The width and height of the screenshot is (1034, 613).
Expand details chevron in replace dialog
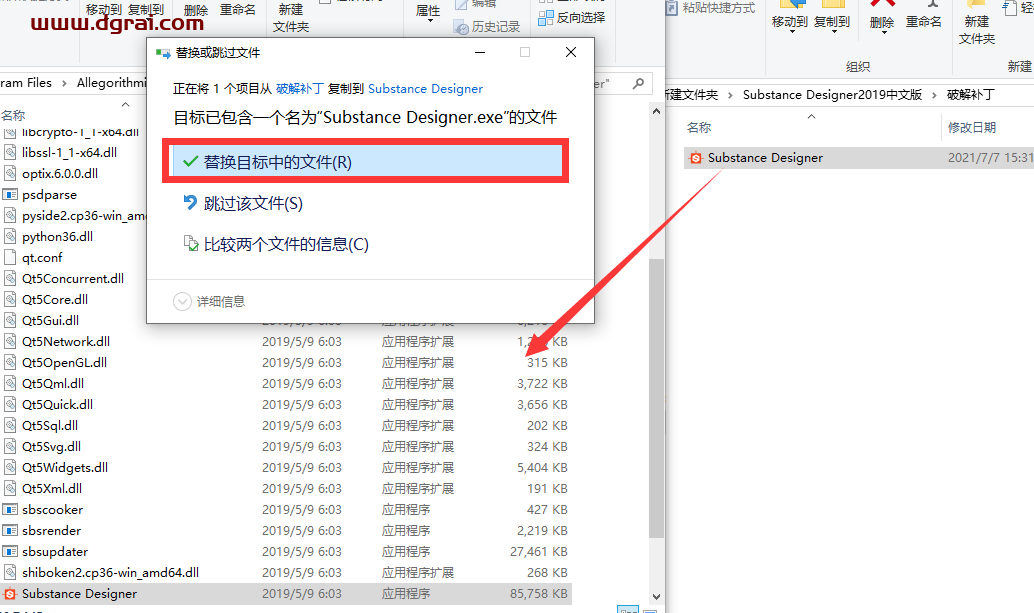pos(182,301)
